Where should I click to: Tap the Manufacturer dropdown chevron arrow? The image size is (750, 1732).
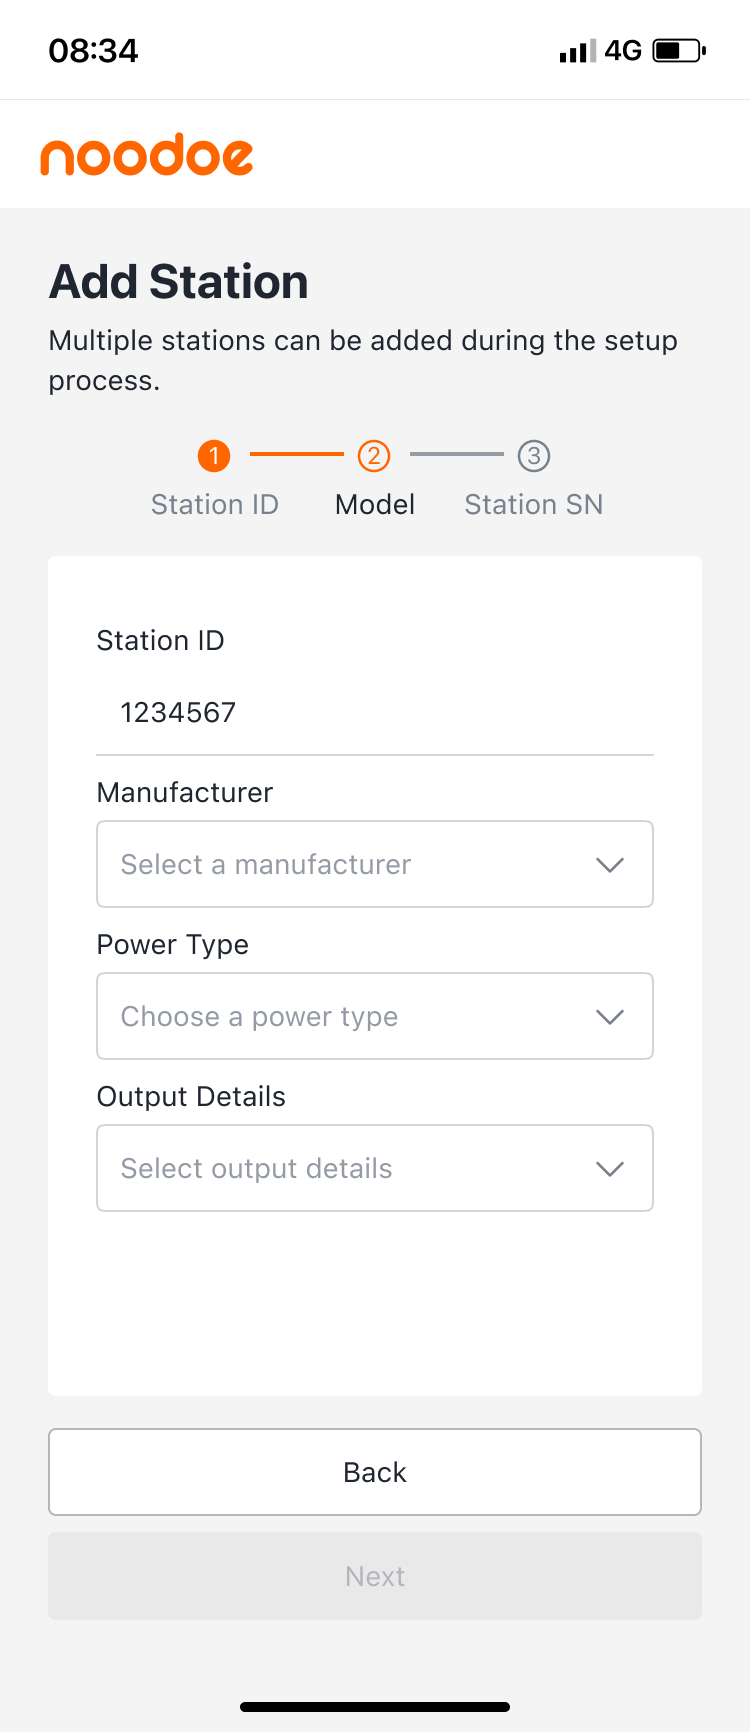coord(610,865)
